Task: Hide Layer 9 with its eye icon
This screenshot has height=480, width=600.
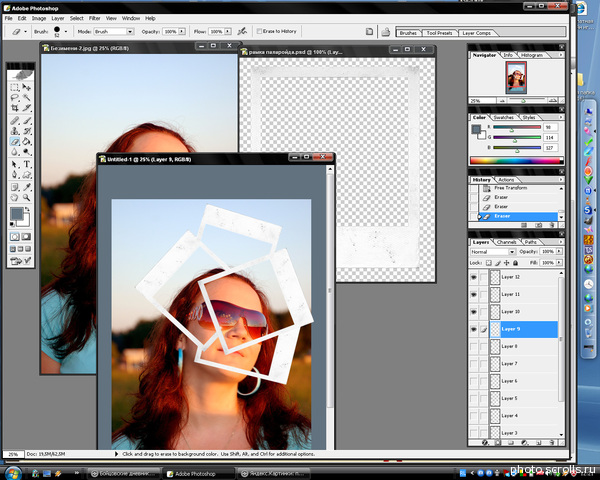Action: (474, 329)
